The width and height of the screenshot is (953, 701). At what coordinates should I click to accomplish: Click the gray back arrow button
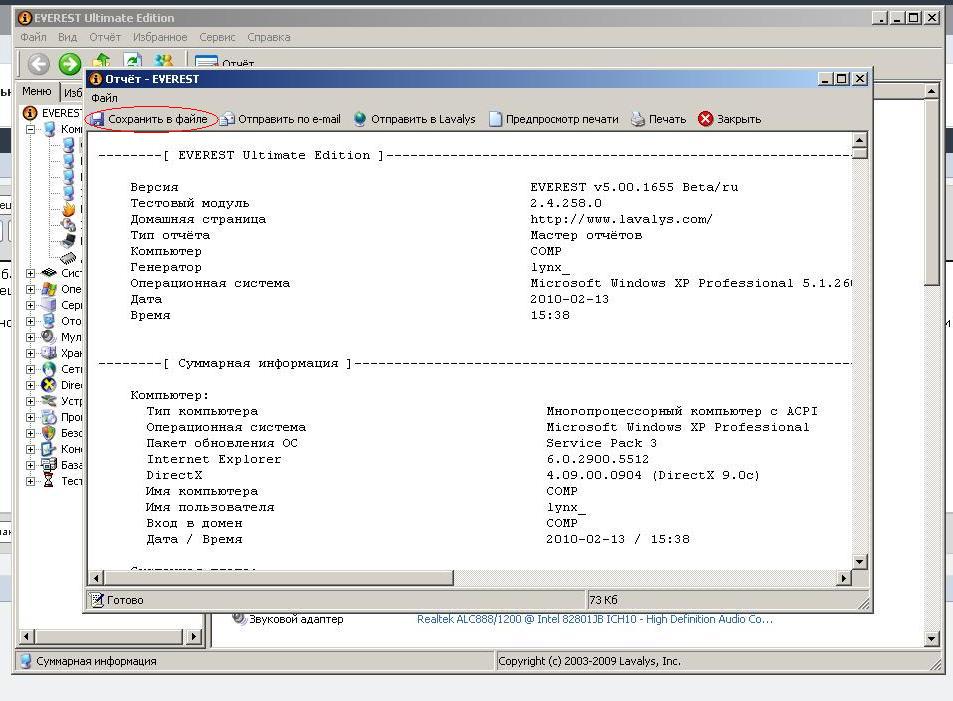point(39,65)
